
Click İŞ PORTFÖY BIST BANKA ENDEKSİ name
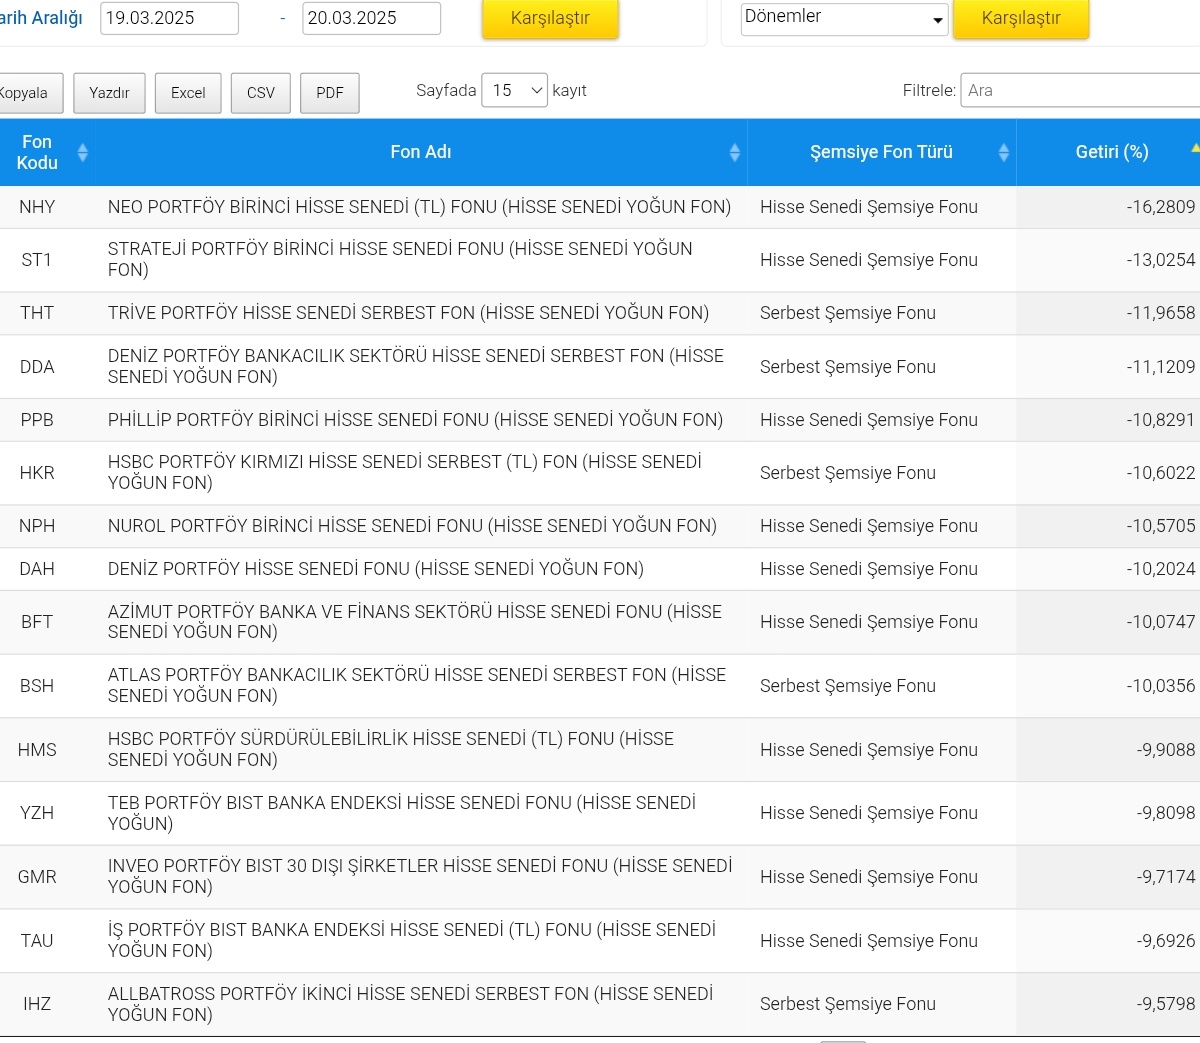pos(412,940)
